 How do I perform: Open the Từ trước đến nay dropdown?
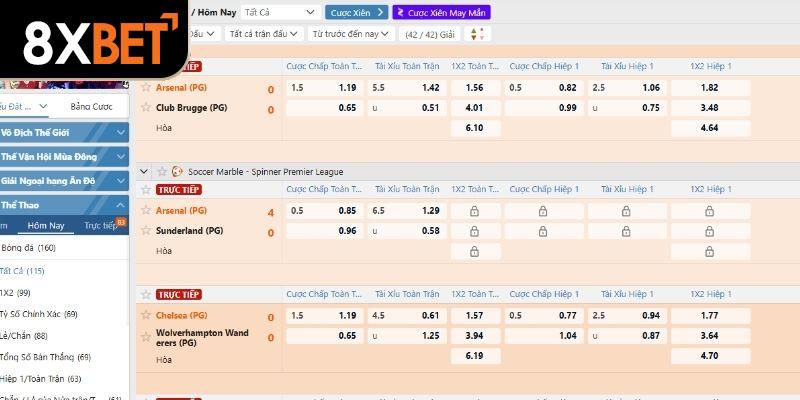point(351,33)
